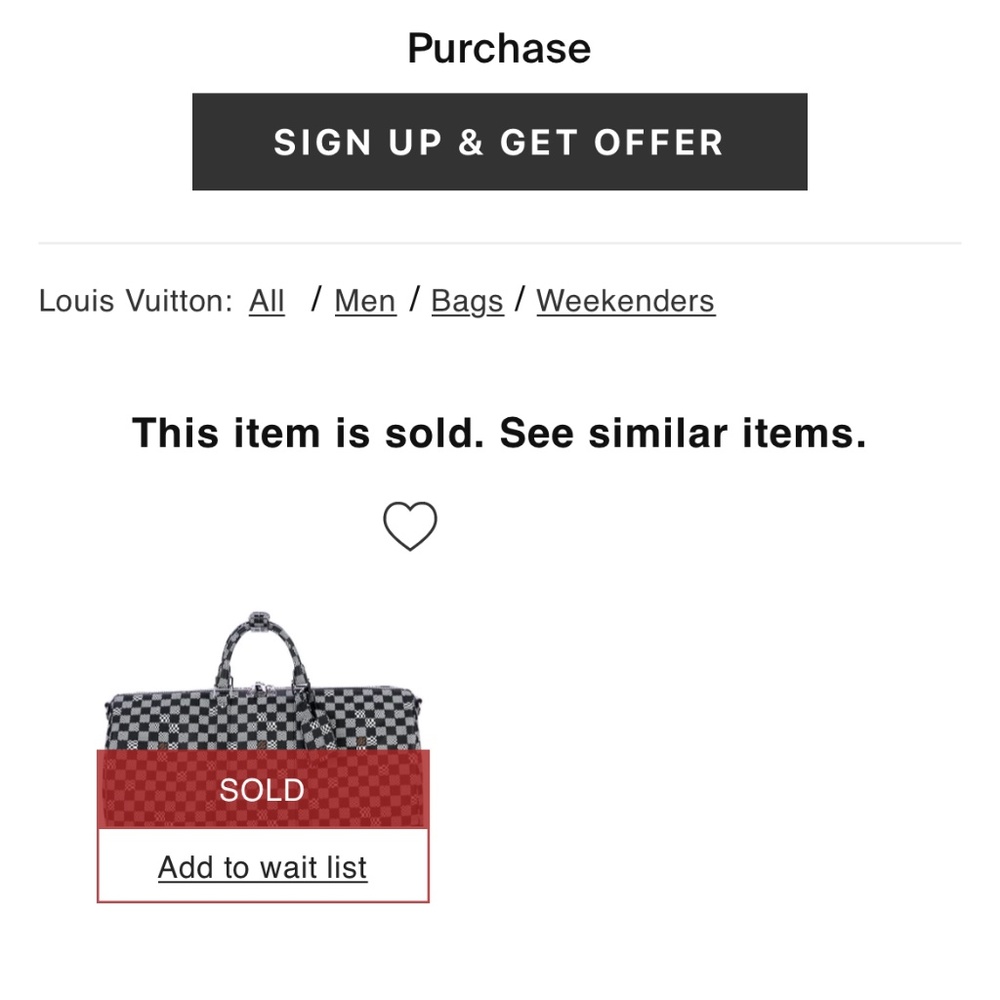Click the slash between Men and Bags

(414, 300)
